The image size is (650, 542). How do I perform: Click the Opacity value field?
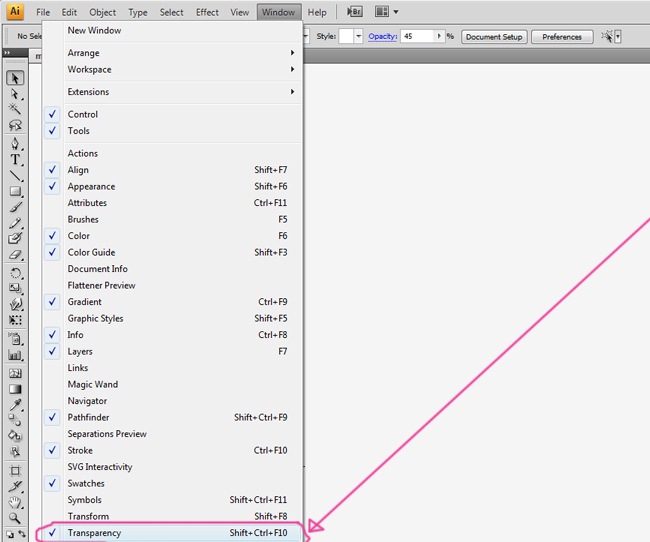(x=420, y=36)
